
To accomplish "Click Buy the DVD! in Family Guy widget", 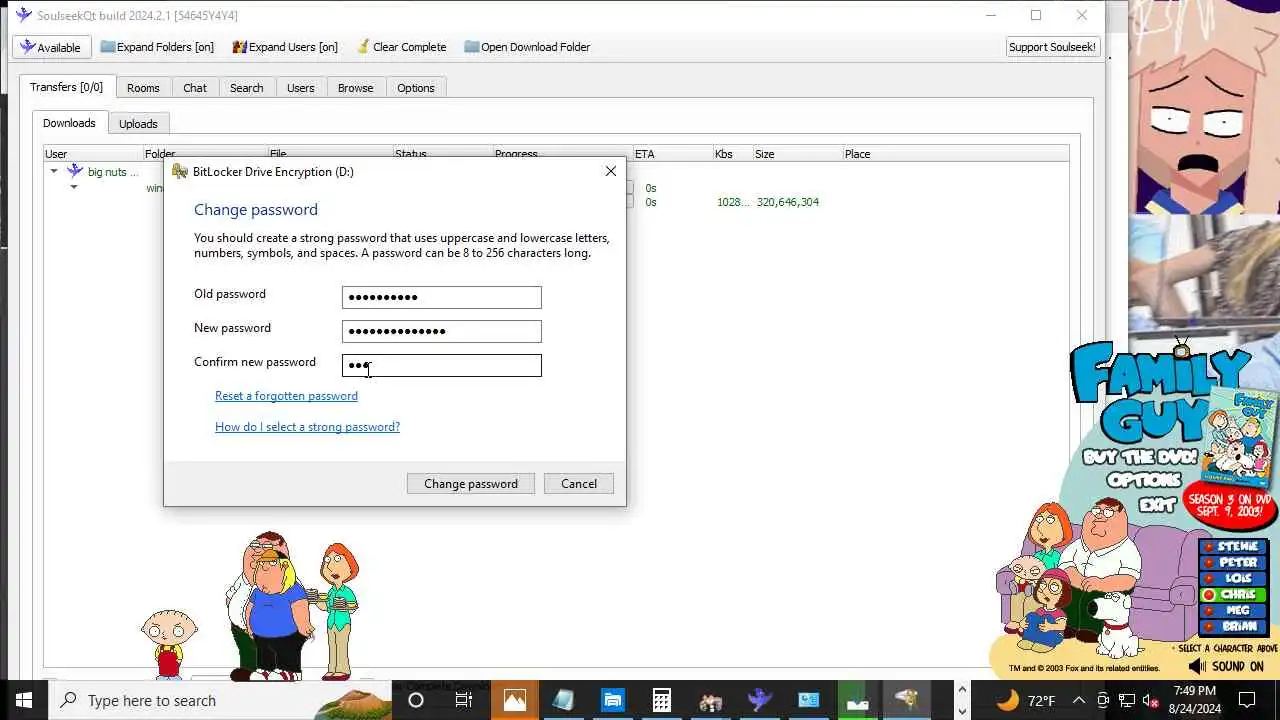I will click(x=1140, y=457).
